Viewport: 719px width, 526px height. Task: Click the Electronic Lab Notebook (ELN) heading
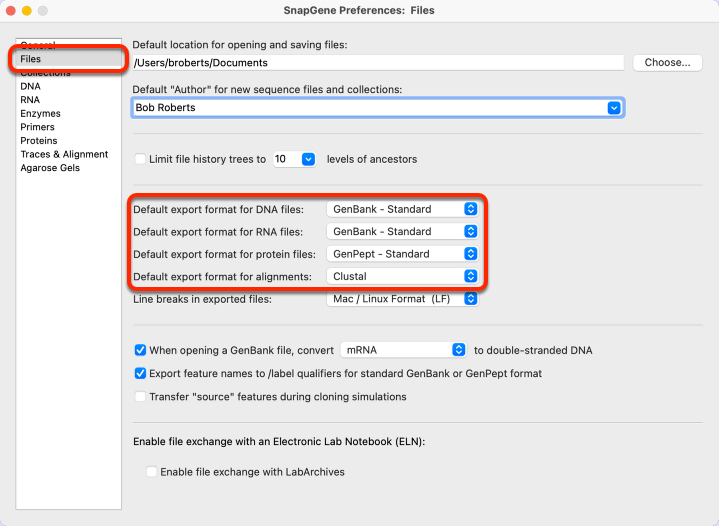tap(279, 442)
